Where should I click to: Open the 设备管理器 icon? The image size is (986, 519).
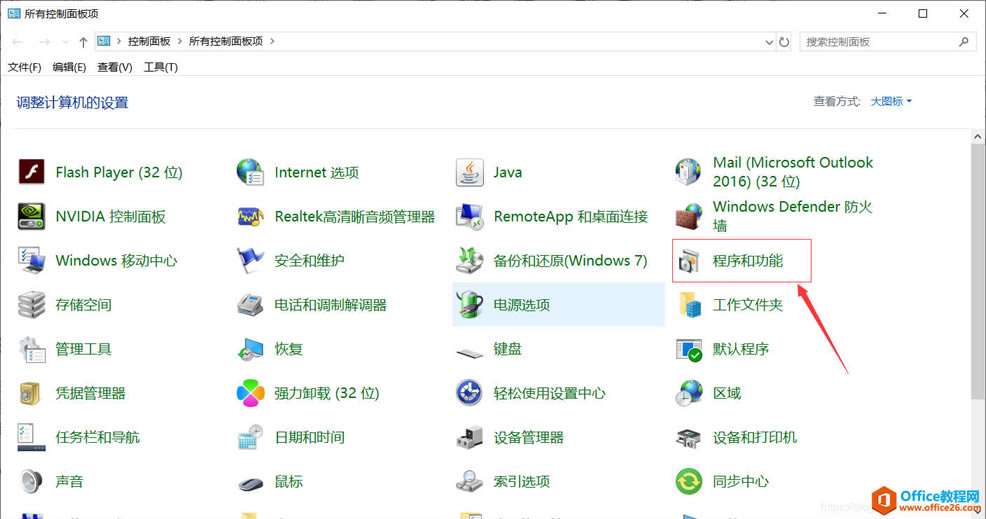470,437
